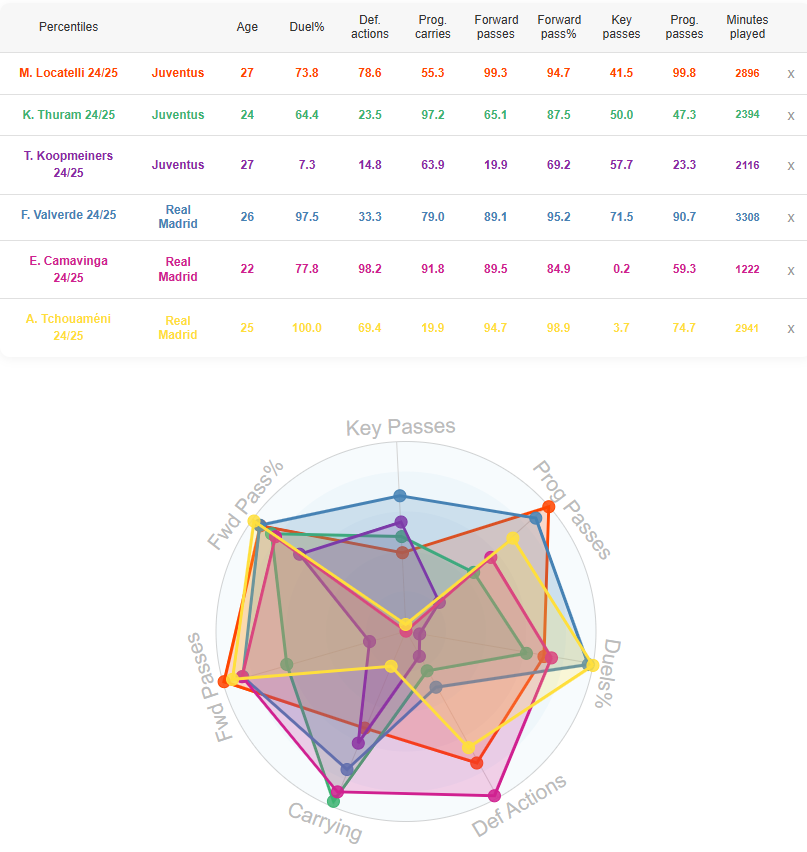Click the Percentiles header label
This screenshot has height=852, width=807.
tap(68, 27)
